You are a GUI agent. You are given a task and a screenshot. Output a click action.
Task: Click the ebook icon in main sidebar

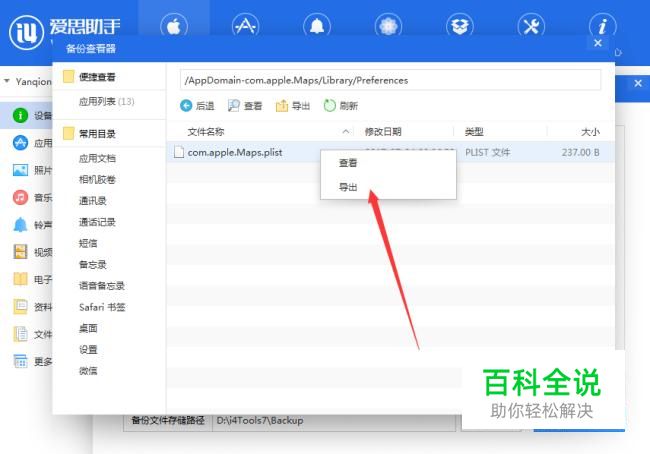point(20,279)
